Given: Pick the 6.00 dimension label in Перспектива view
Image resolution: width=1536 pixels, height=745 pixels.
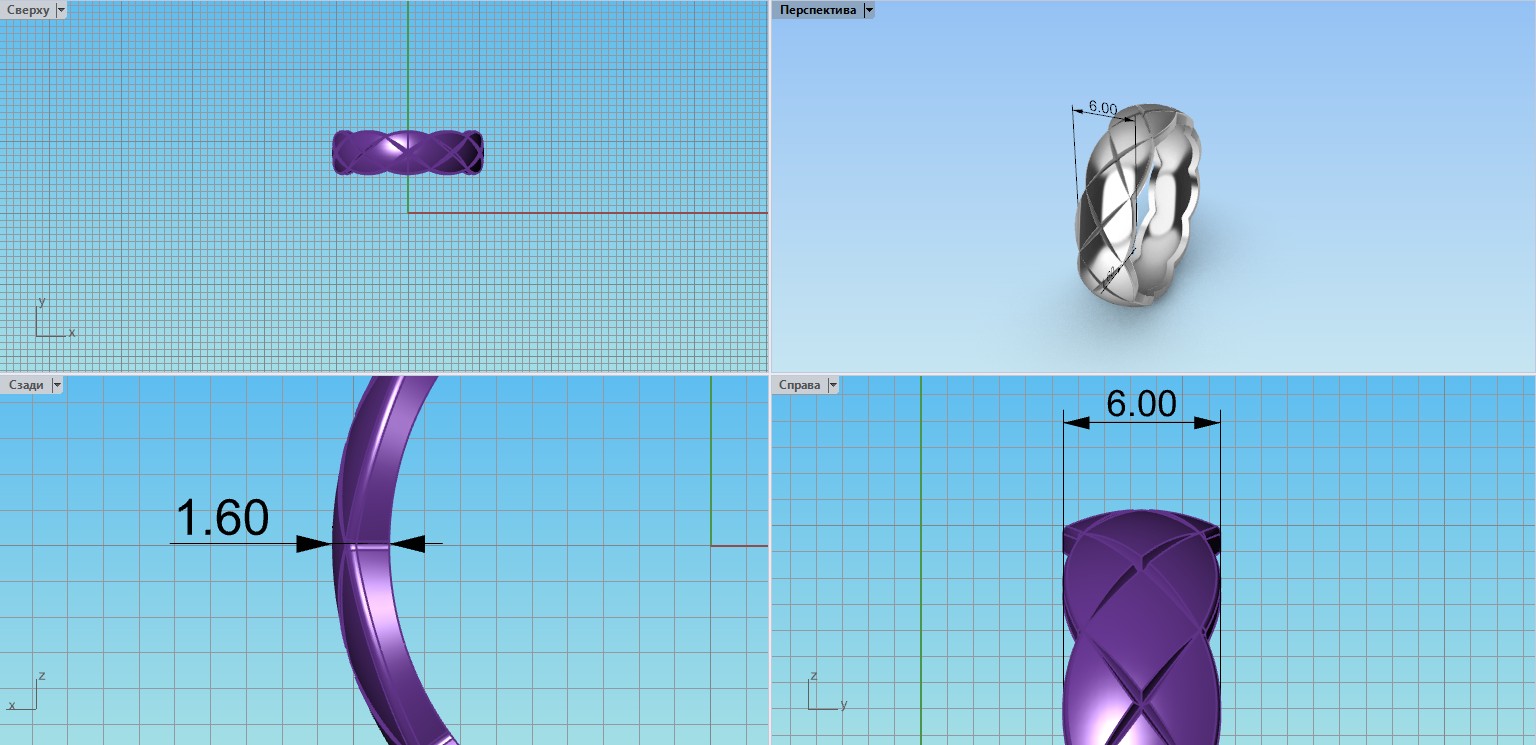Looking at the screenshot, I should (x=1102, y=107).
